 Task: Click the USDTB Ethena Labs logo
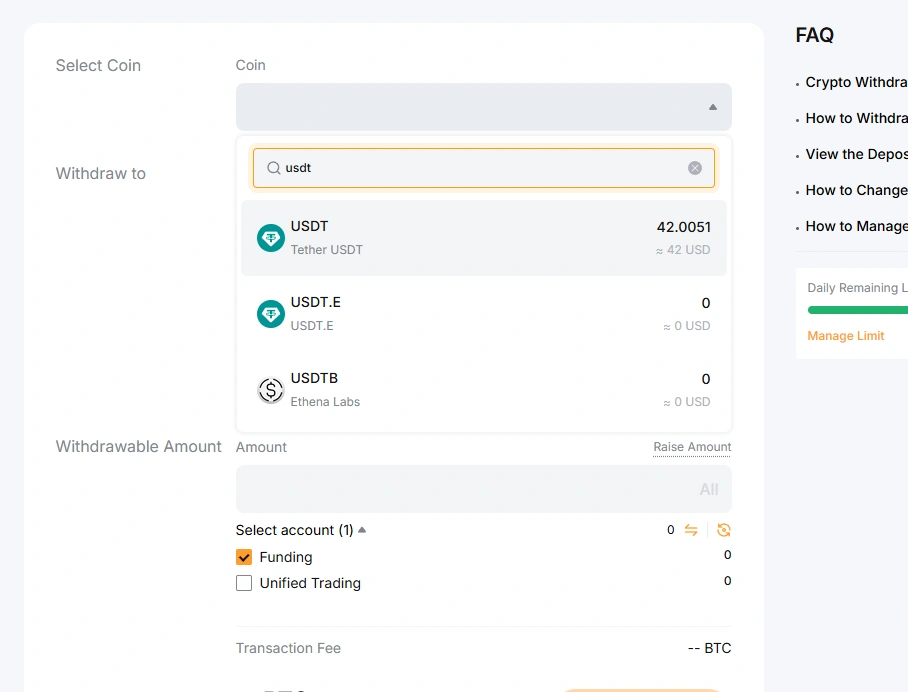point(270,390)
